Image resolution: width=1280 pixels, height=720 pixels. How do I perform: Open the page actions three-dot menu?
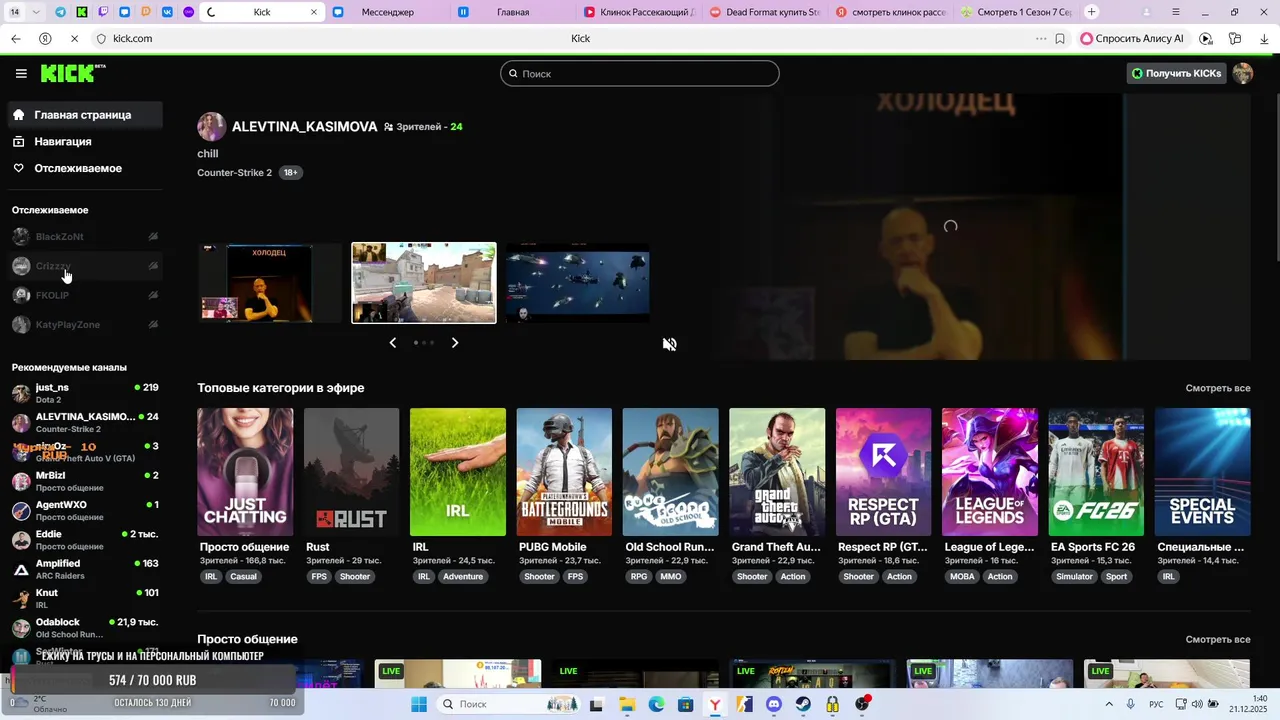pos(1040,39)
